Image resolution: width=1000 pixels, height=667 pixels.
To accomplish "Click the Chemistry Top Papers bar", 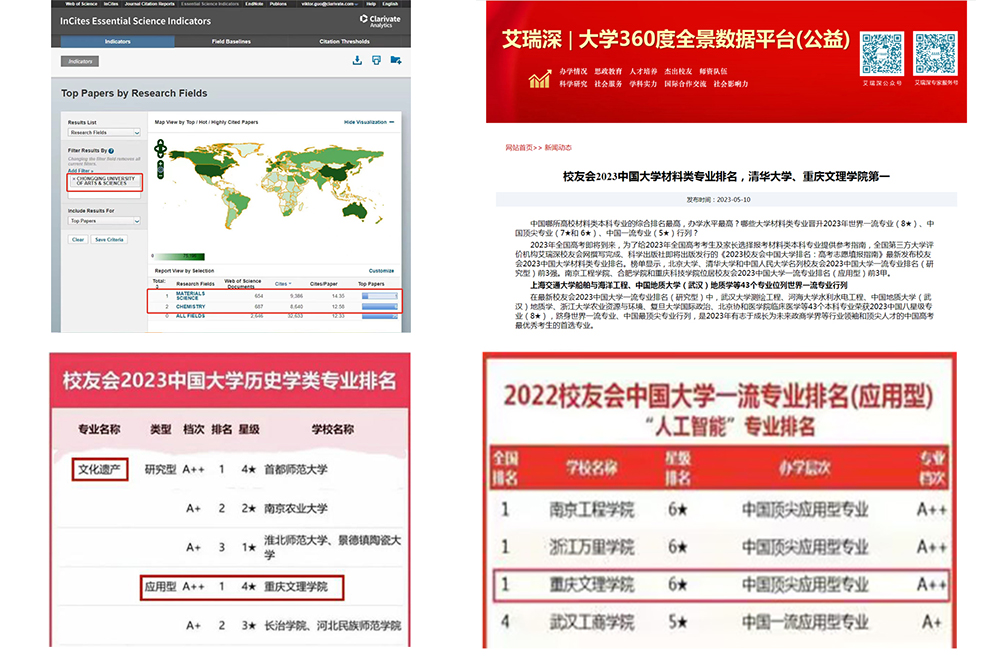I will (x=379, y=306).
